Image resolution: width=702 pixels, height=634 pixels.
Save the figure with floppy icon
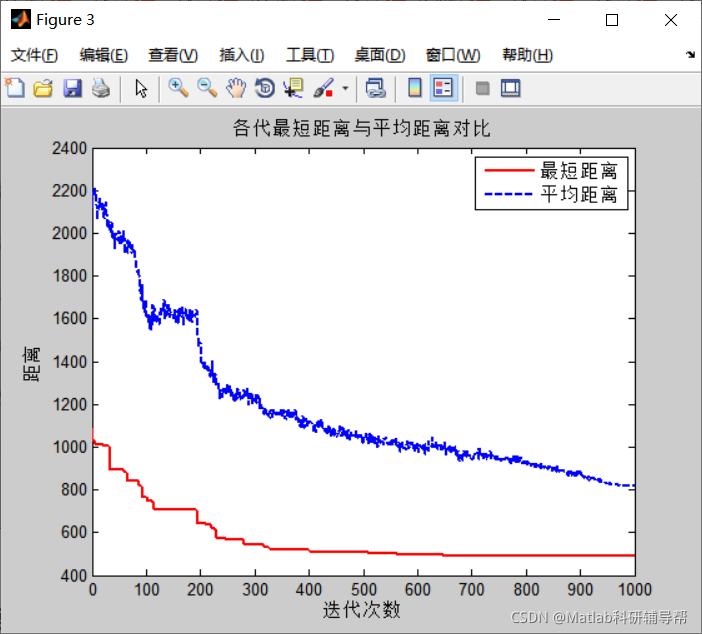(72, 88)
